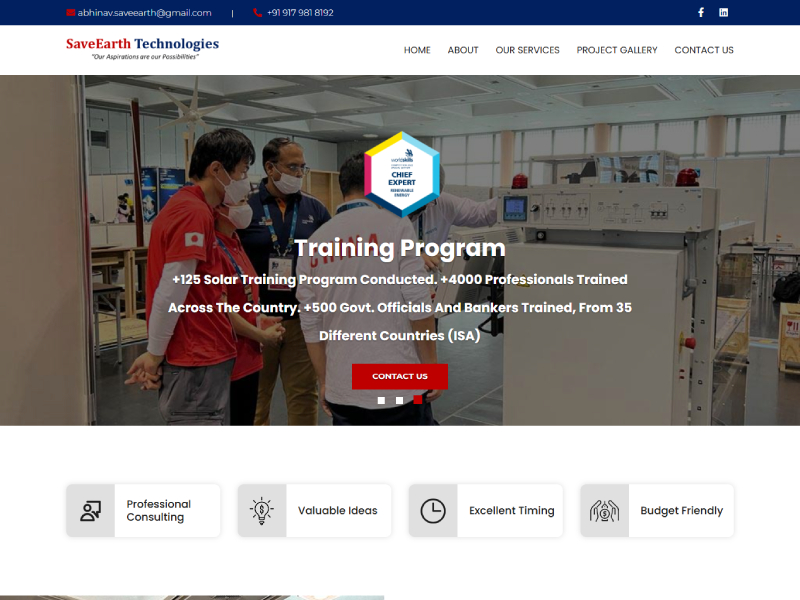Go to the ABOUT page

pyautogui.click(x=463, y=50)
